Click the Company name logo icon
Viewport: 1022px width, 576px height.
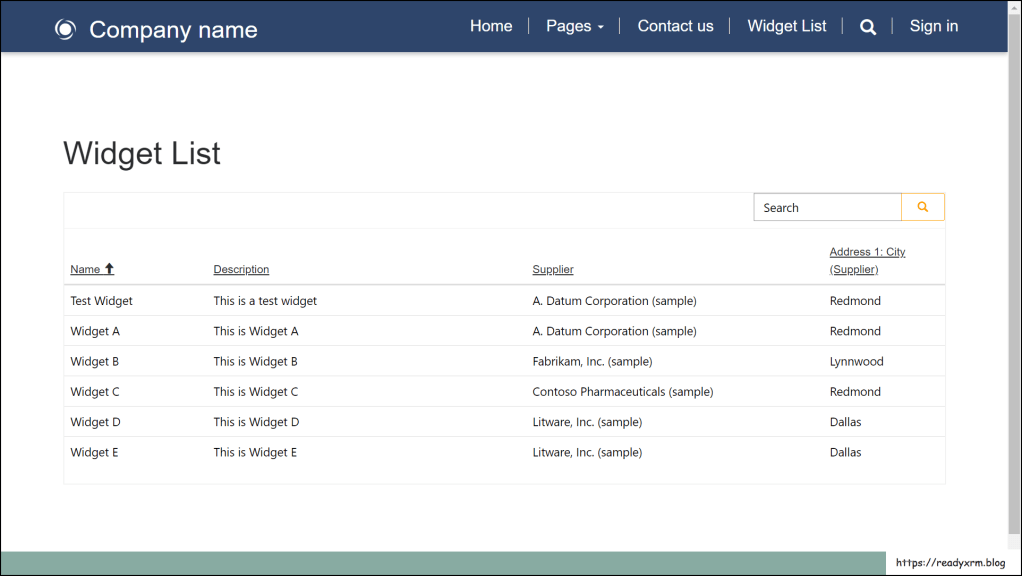(x=65, y=30)
